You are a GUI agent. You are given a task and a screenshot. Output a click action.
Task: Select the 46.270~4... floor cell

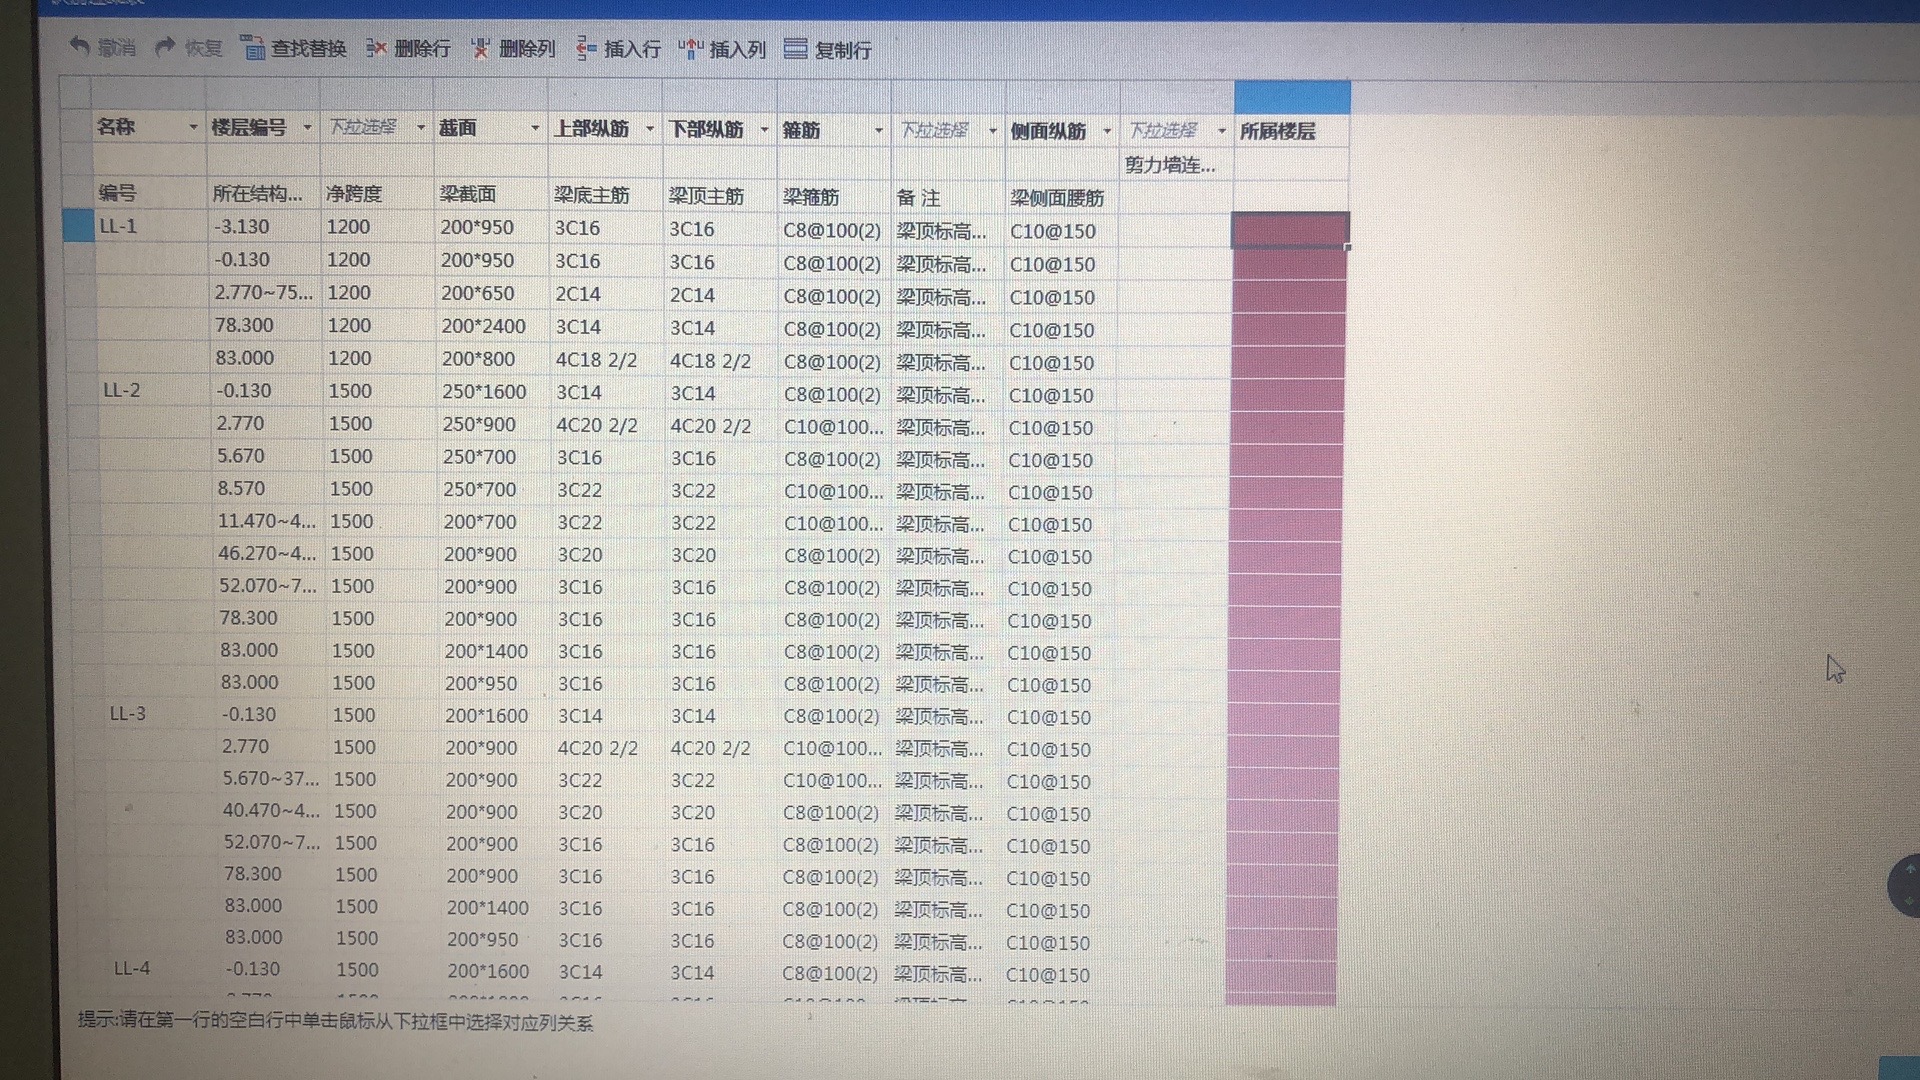click(268, 553)
